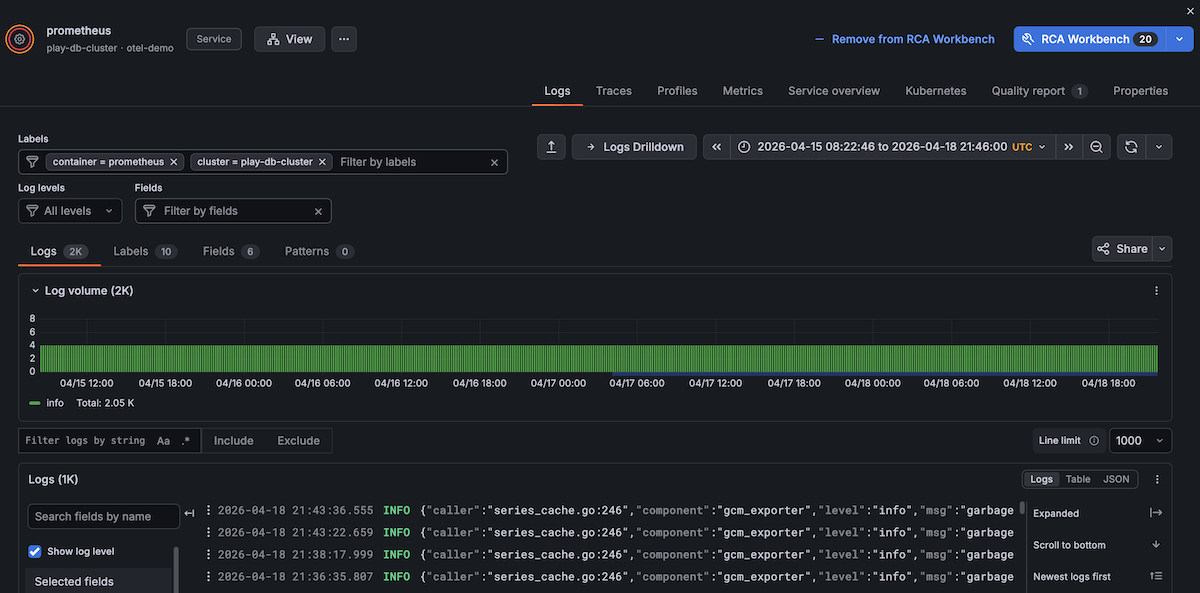Open Logs Drilldown
Screen dimensions: 1200x593
[634, 147]
